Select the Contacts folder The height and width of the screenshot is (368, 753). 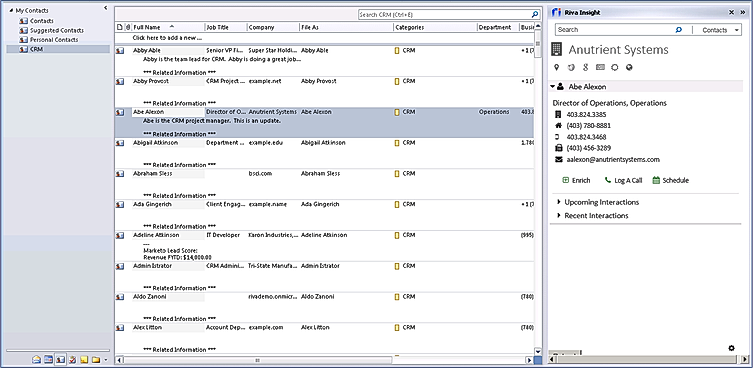(x=42, y=21)
